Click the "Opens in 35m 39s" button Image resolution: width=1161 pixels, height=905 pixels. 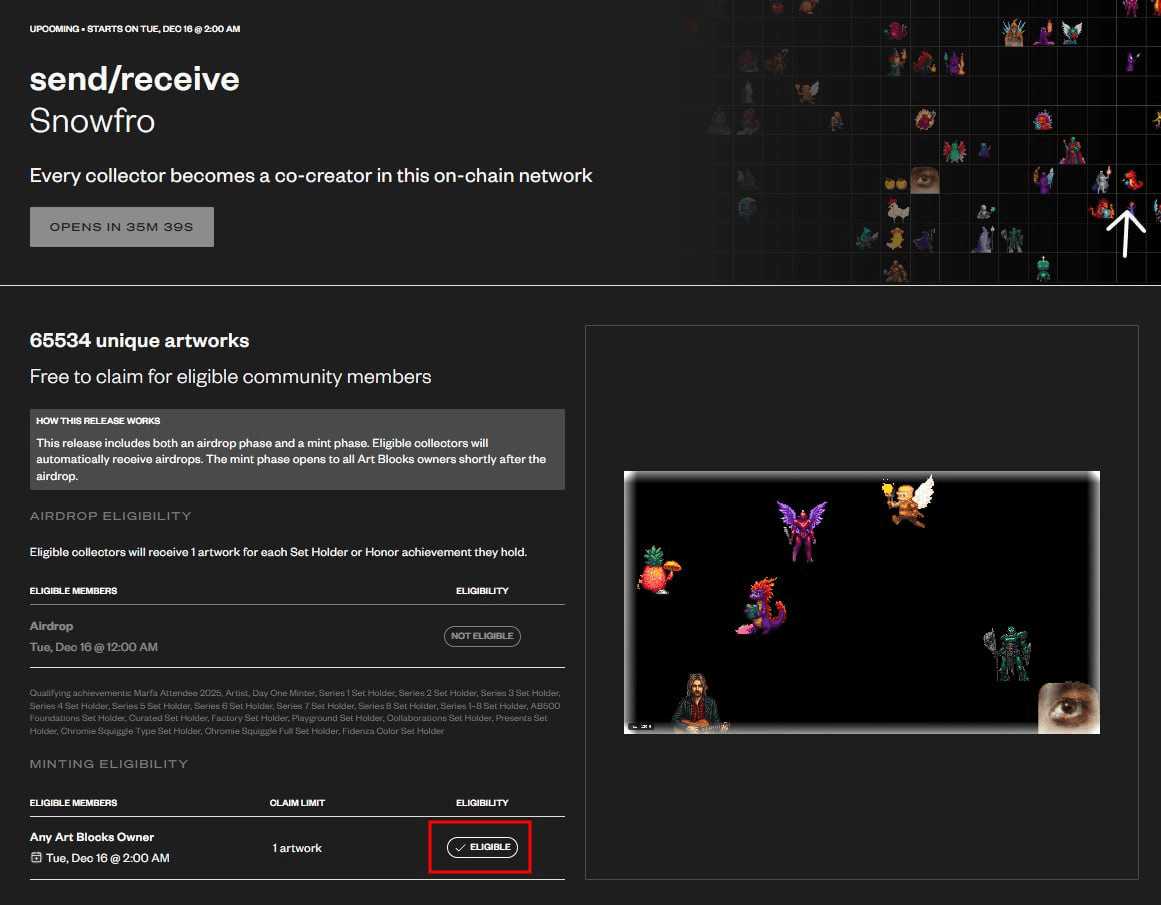[122, 227]
